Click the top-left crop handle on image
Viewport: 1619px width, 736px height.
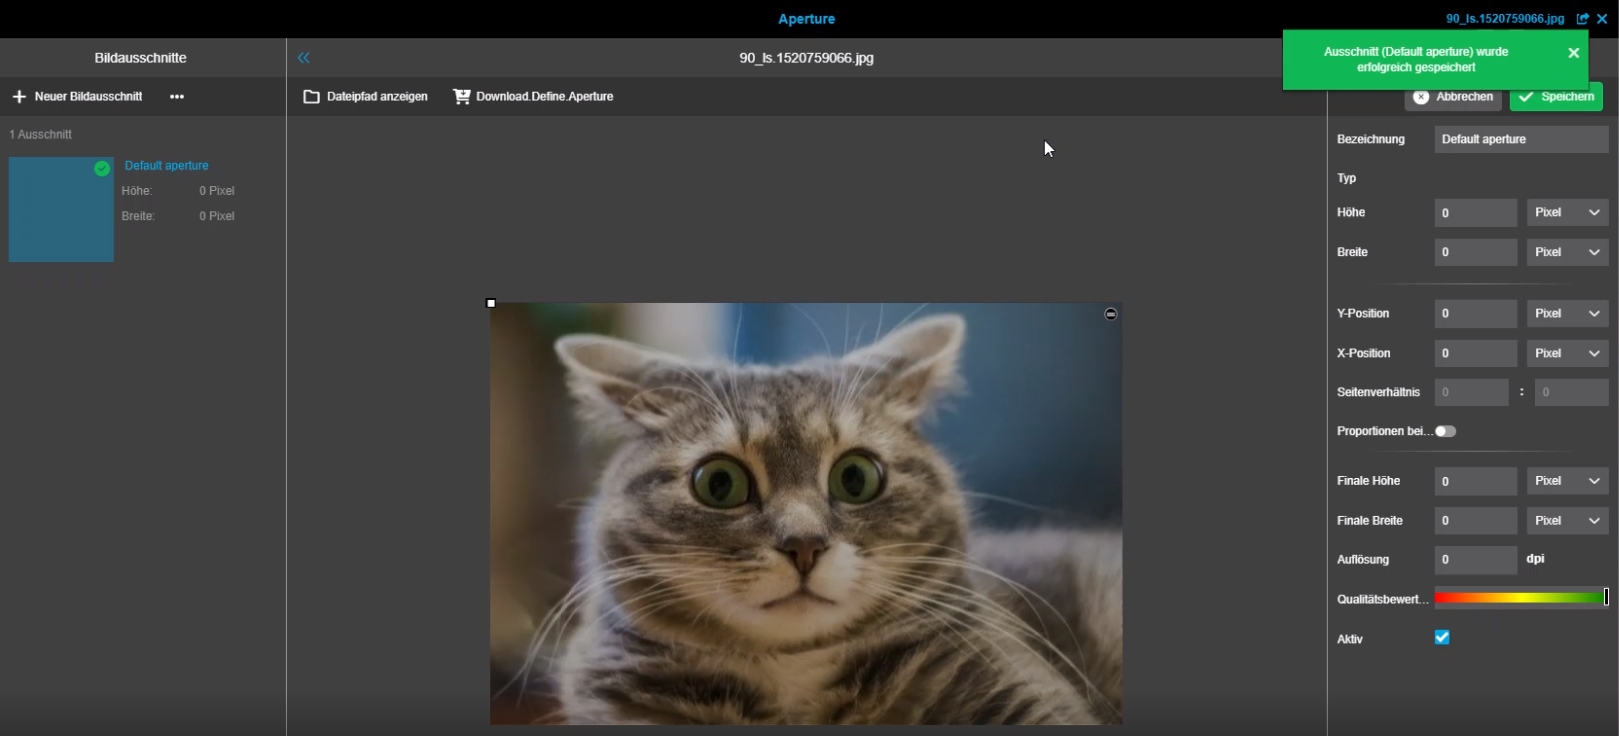click(491, 303)
